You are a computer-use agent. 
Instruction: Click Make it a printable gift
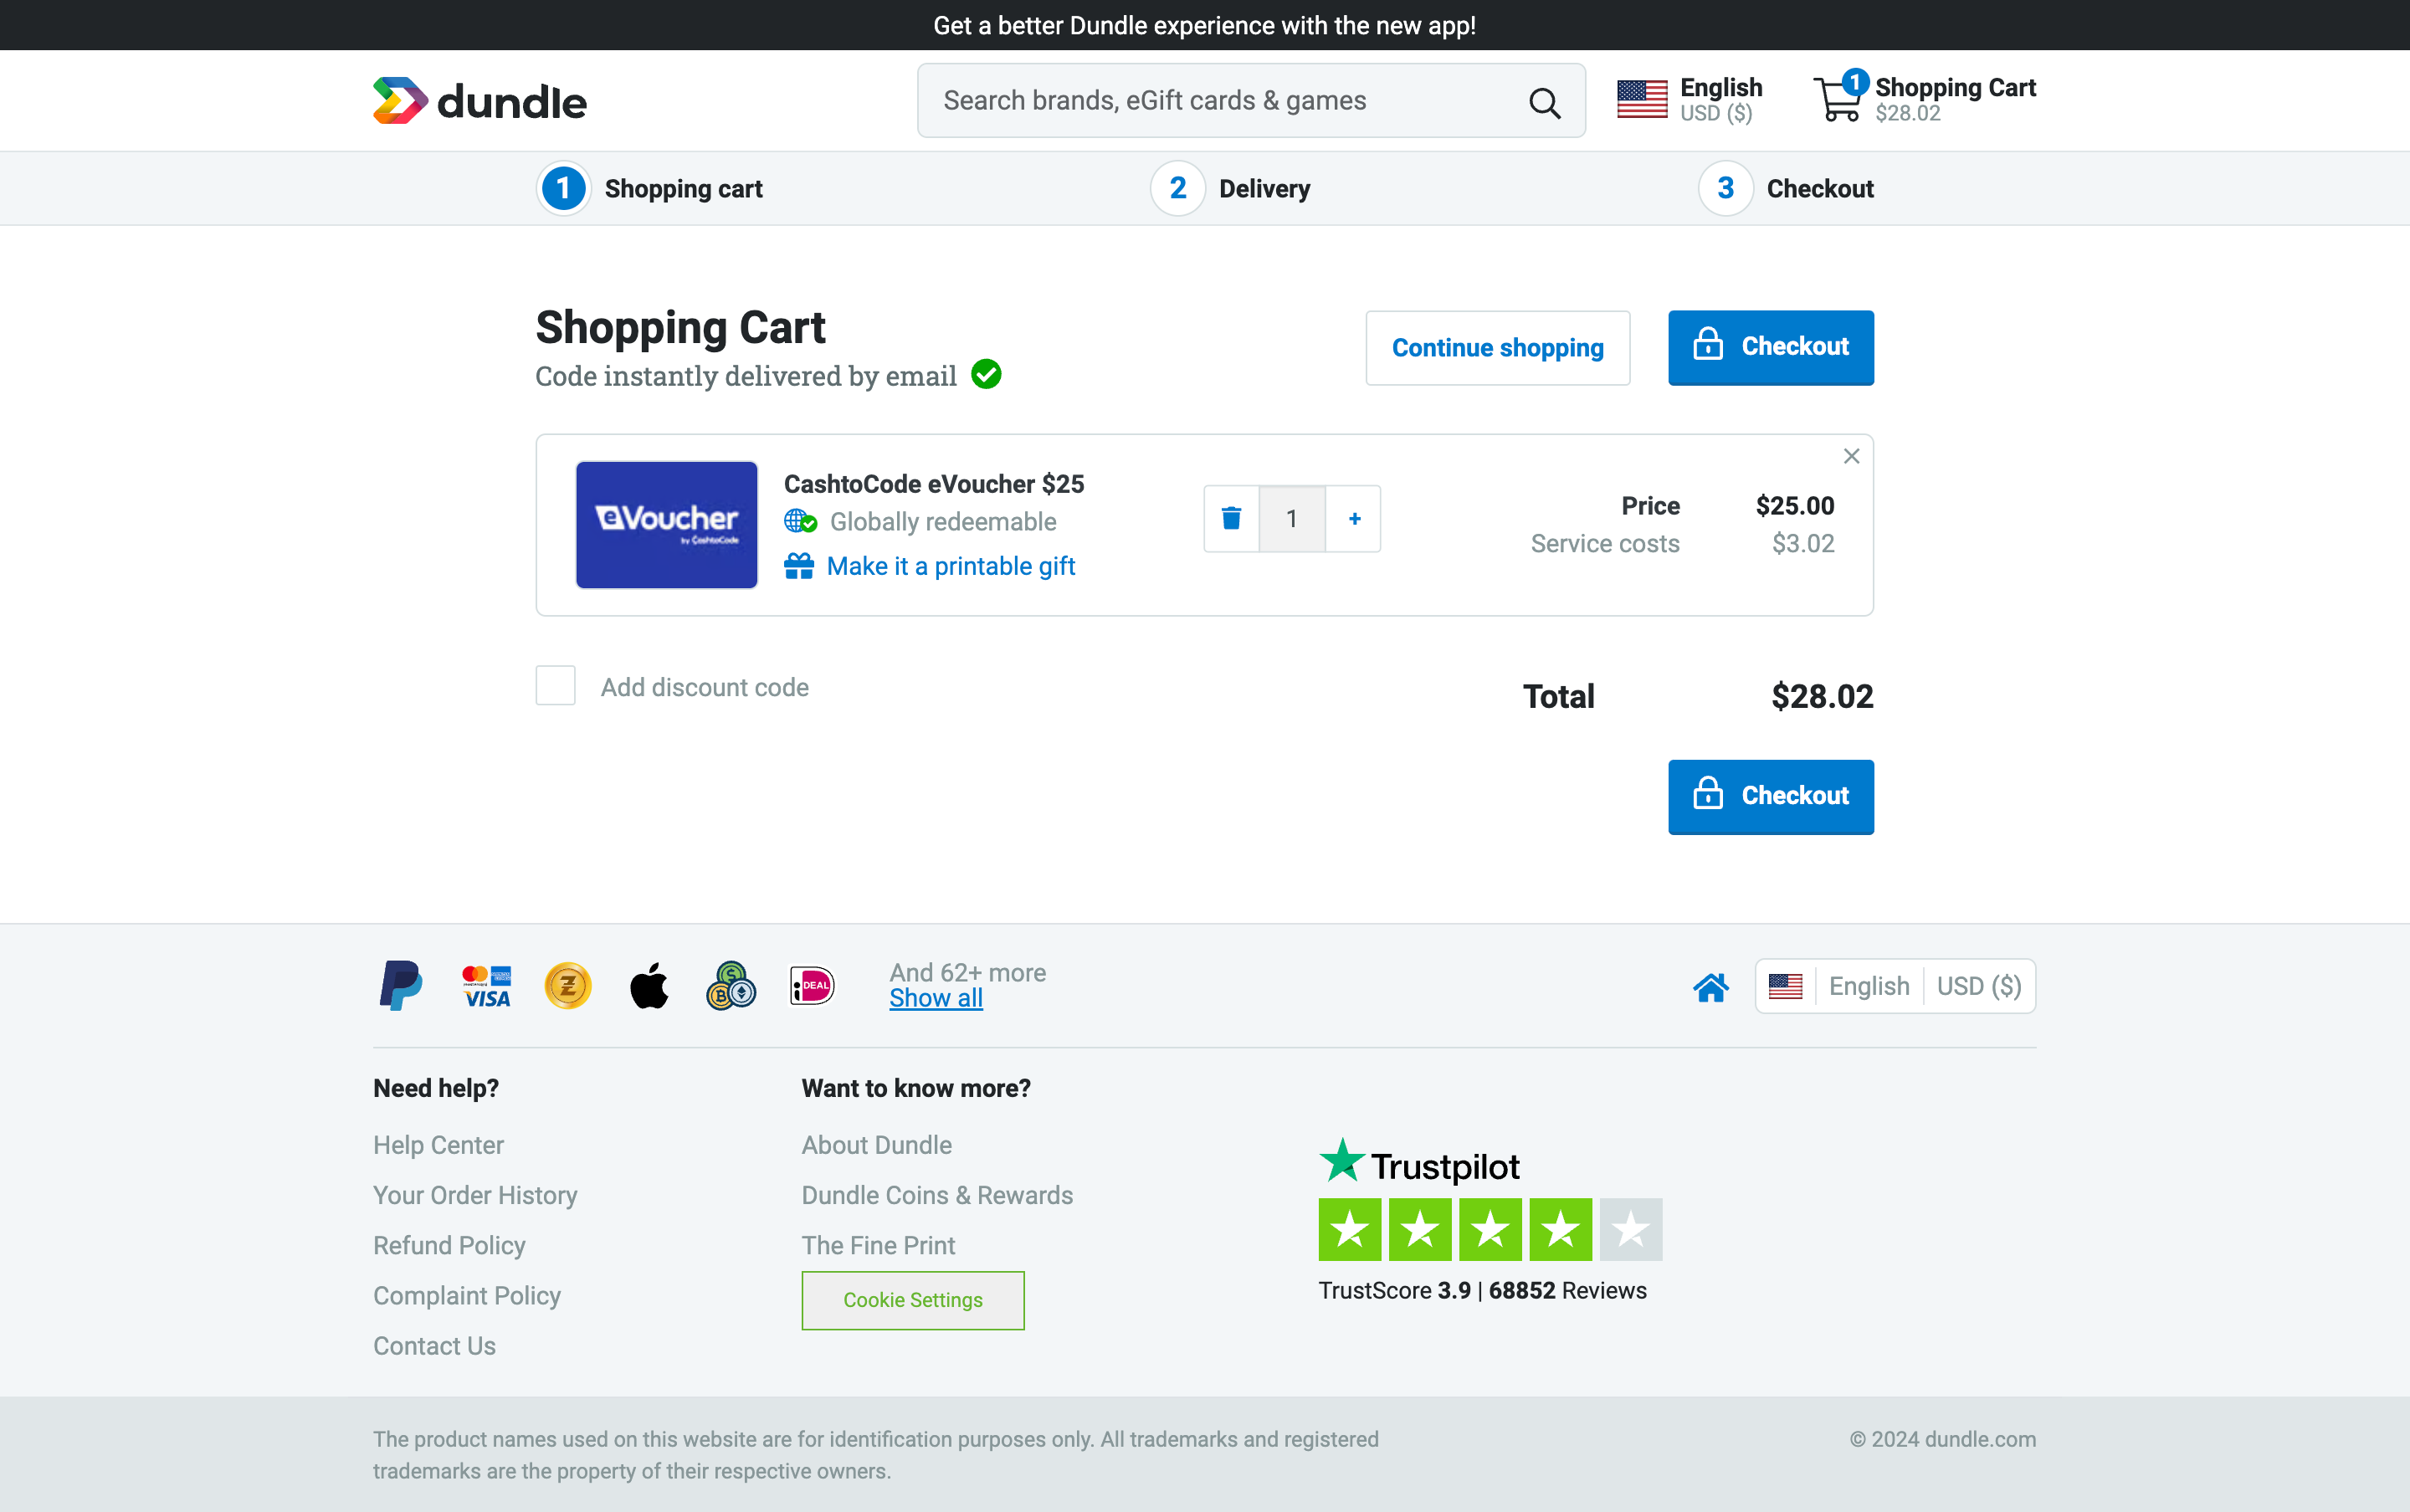click(x=950, y=566)
